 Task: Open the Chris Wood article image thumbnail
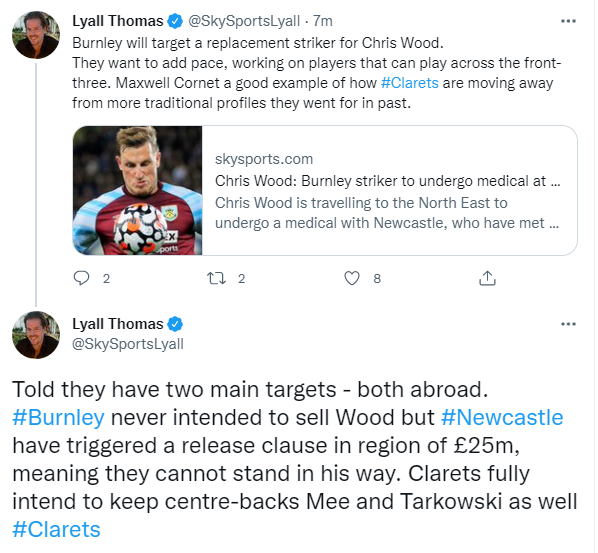[x=137, y=190]
